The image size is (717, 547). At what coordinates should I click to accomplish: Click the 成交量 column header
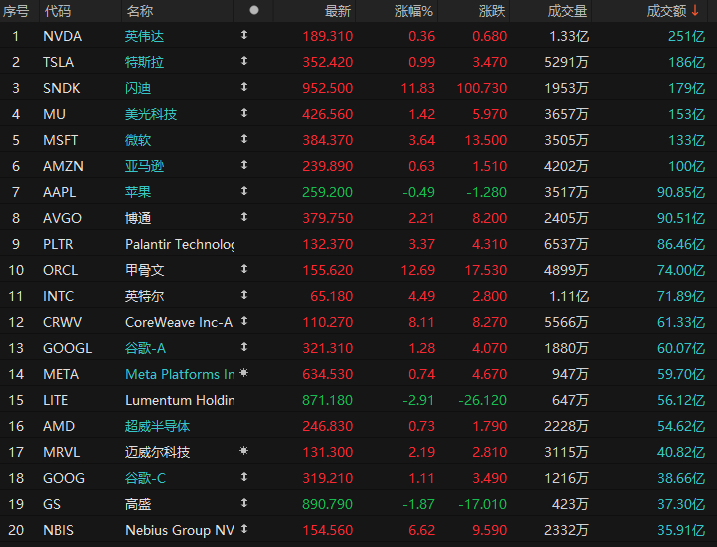[x=567, y=11]
